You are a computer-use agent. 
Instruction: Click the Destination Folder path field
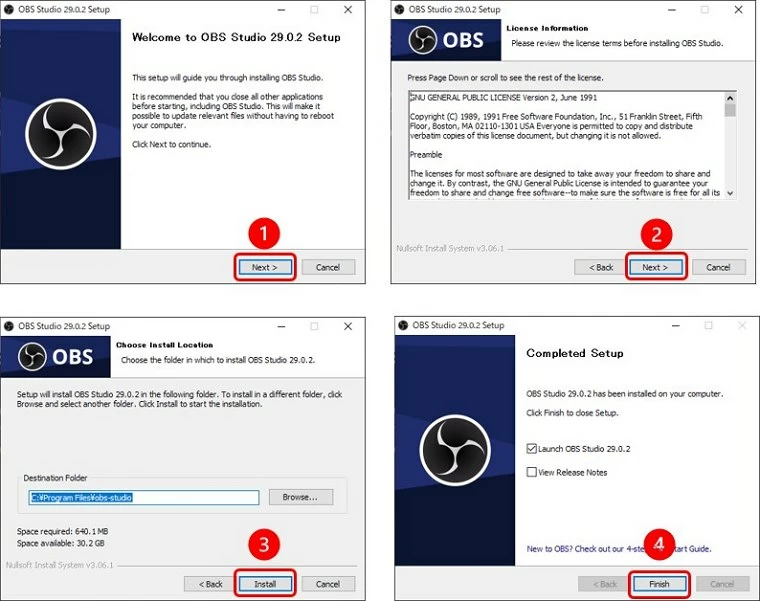pos(144,497)
